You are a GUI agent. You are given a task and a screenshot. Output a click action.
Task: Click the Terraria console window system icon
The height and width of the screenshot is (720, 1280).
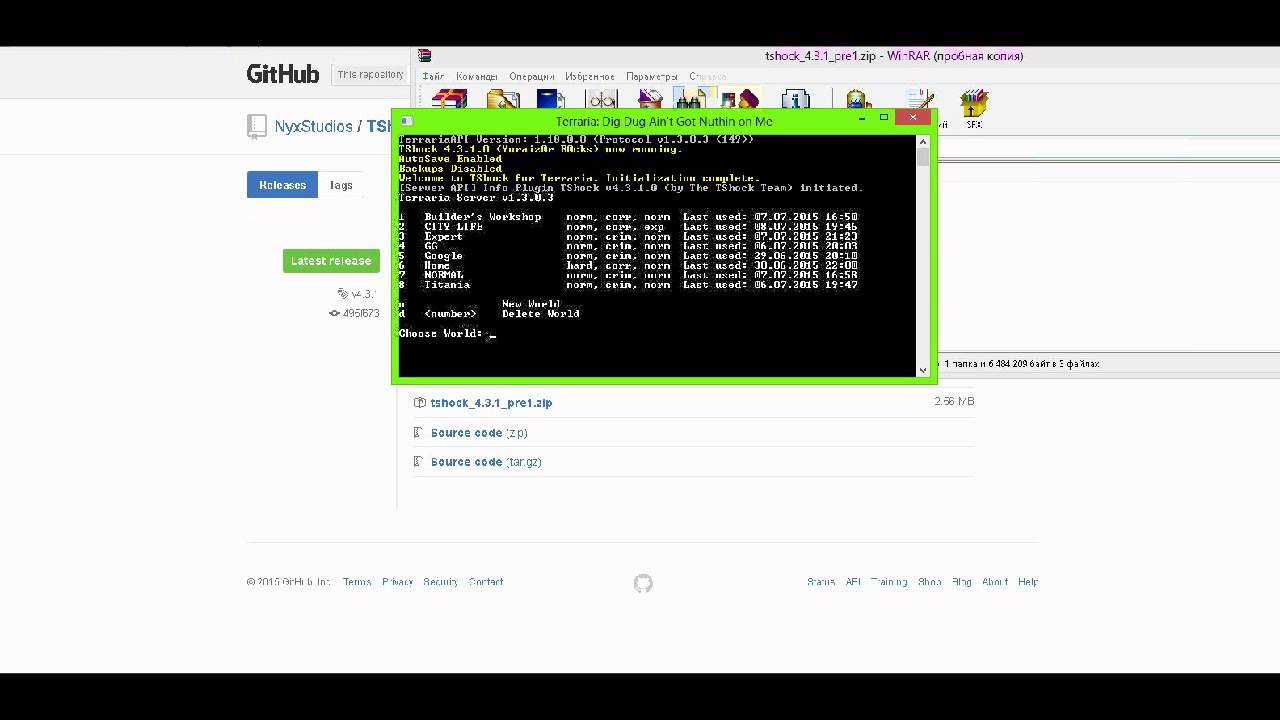click(x=407, y=121)
